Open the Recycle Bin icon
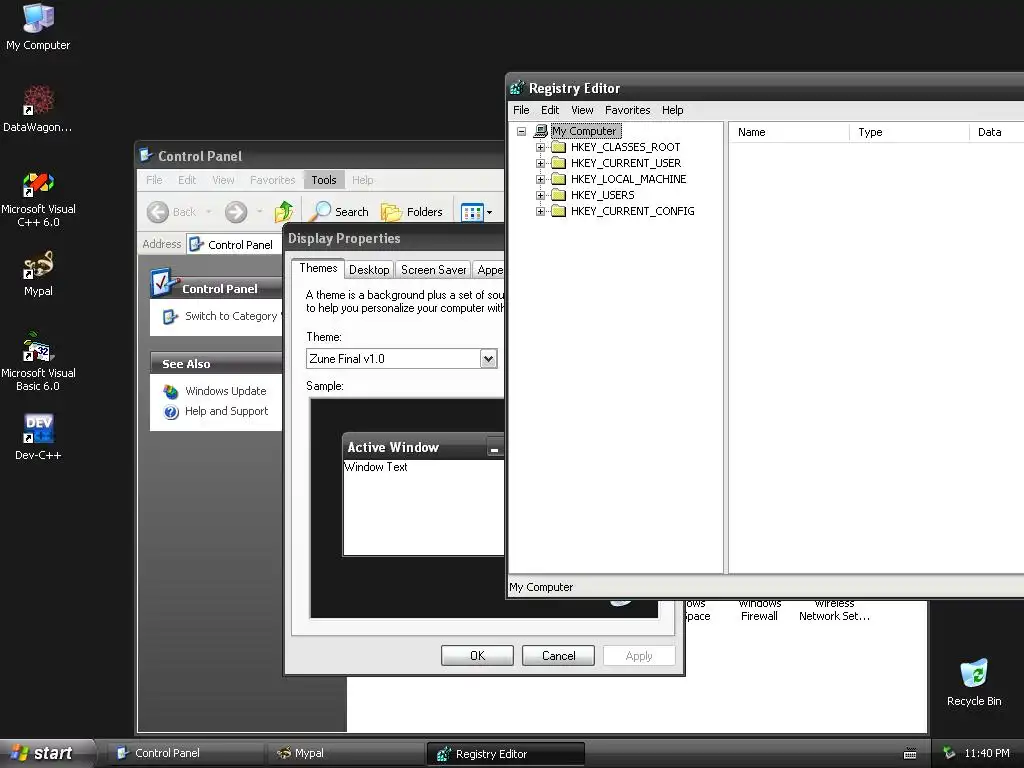 [x=974, y=682]
